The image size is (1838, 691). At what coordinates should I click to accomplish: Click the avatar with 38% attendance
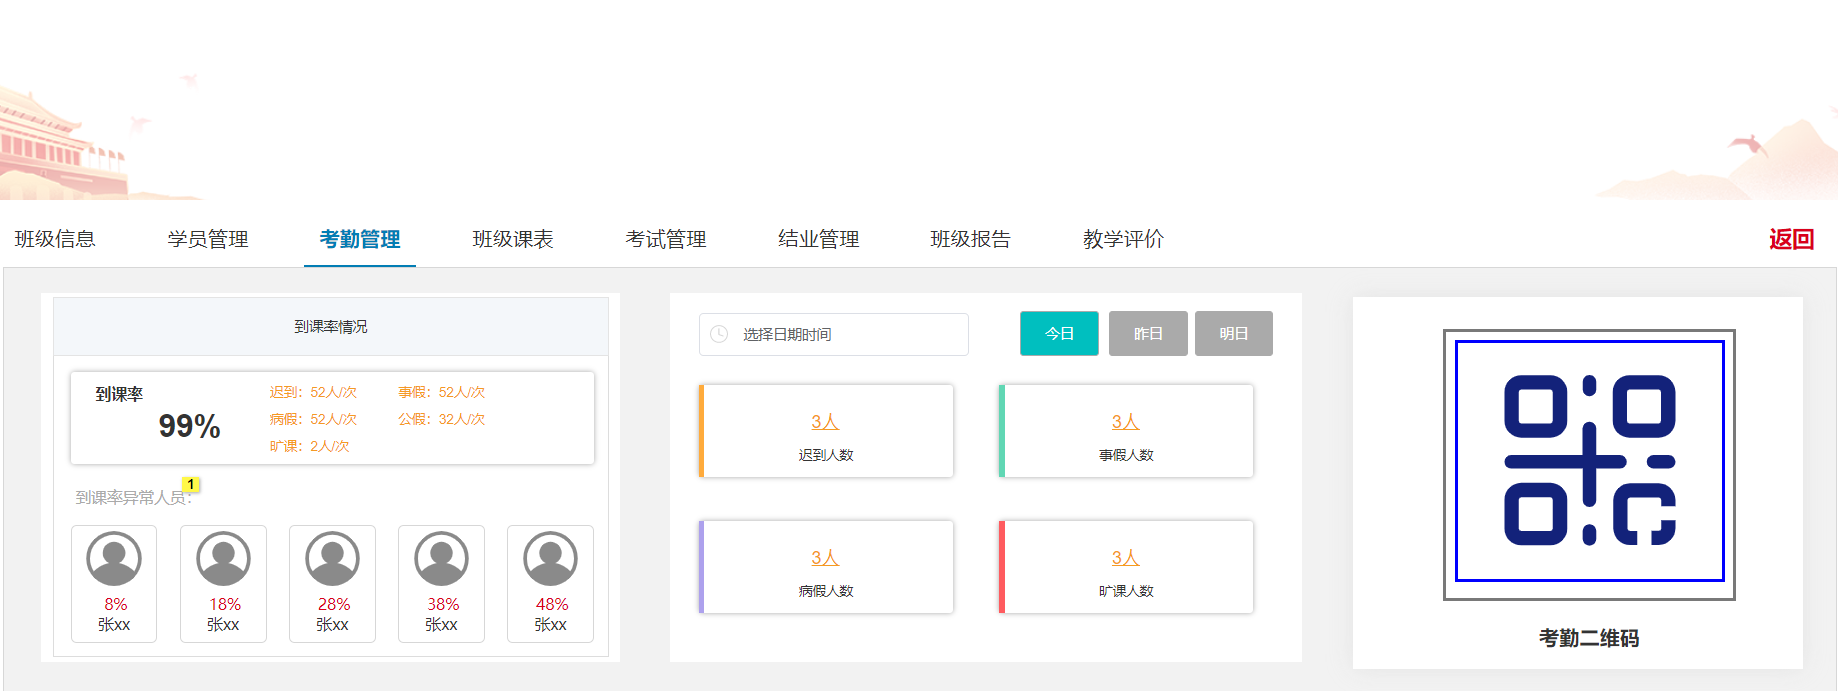(x=441, y=558)
